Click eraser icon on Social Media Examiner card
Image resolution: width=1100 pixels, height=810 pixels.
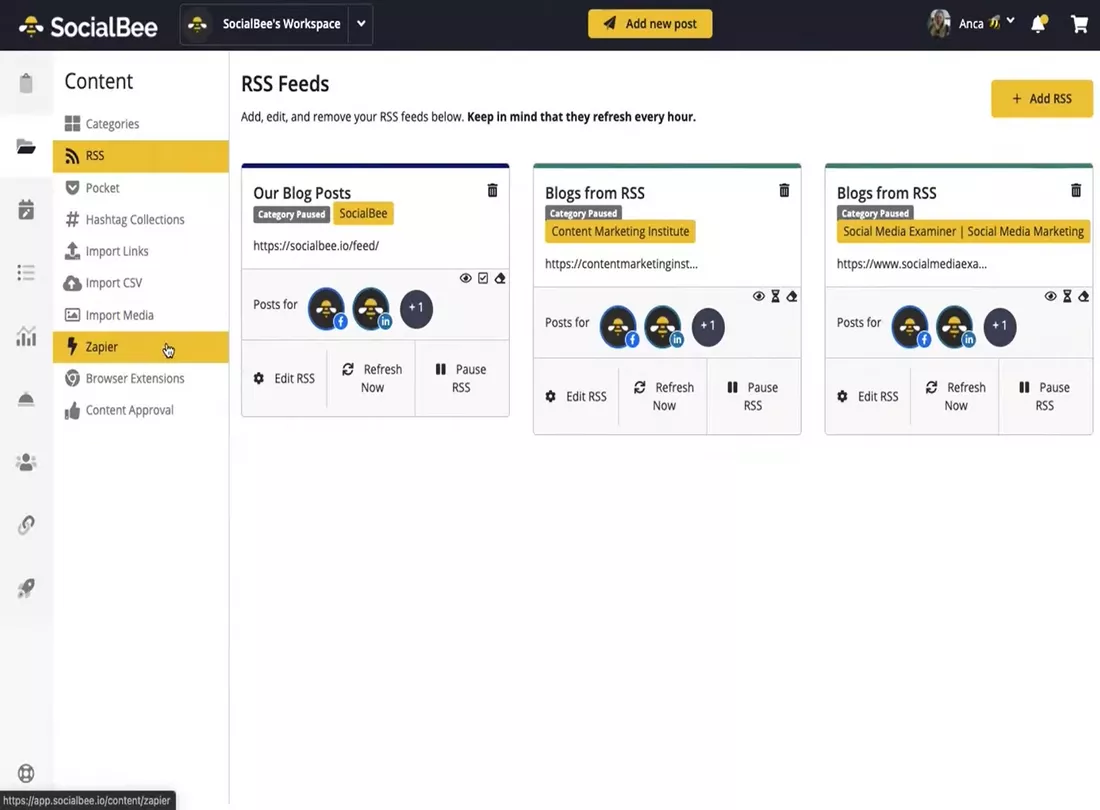[1083, 297]
